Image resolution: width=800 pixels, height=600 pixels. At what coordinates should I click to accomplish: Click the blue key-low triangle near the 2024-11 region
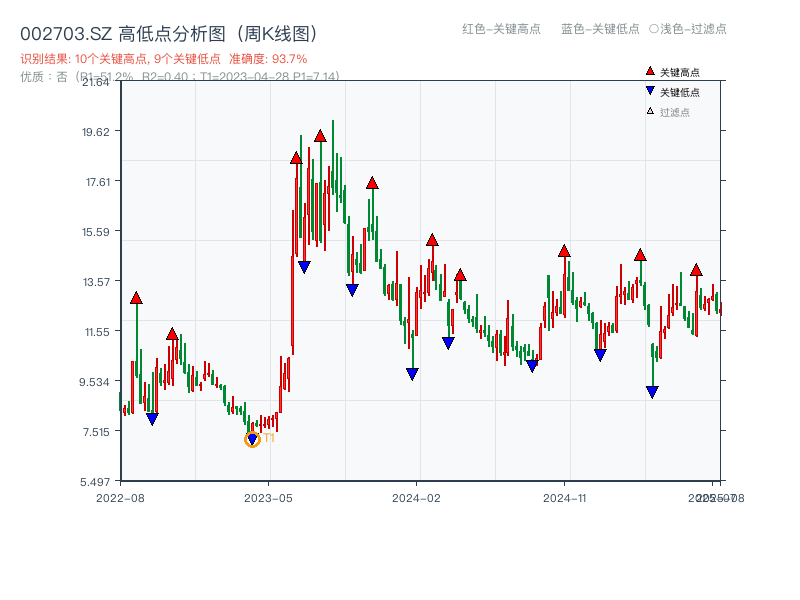600,353
